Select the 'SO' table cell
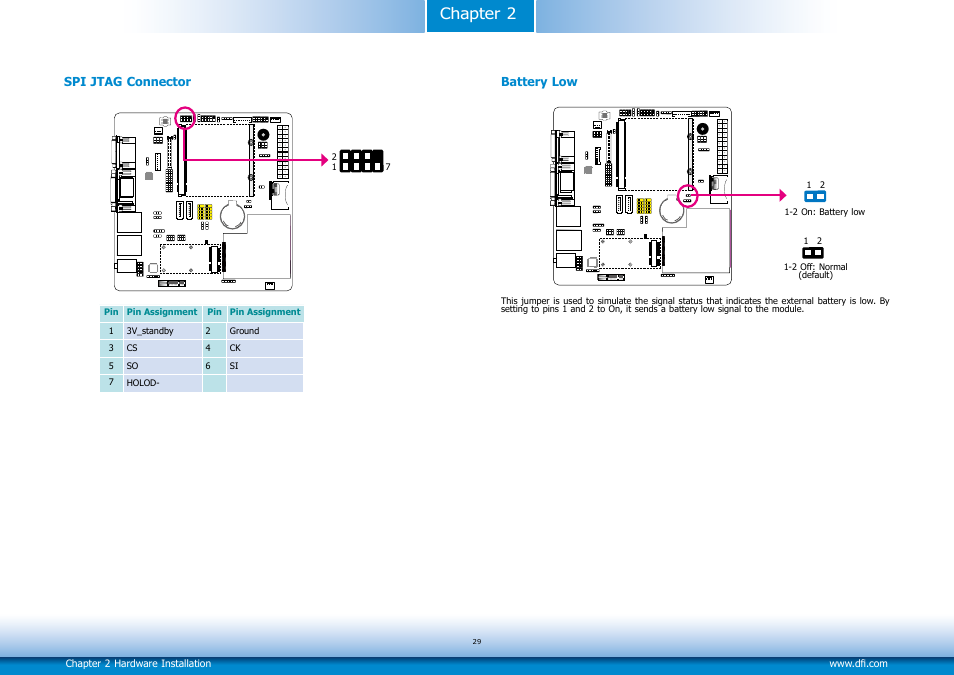Viewport: 954px width, 675px height. click(x=162, y=366)
